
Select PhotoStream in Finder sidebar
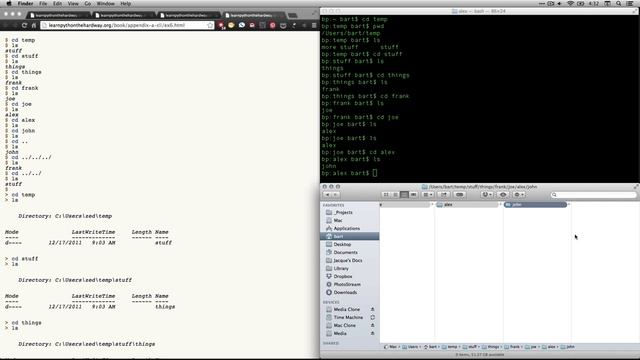(350, 284)
